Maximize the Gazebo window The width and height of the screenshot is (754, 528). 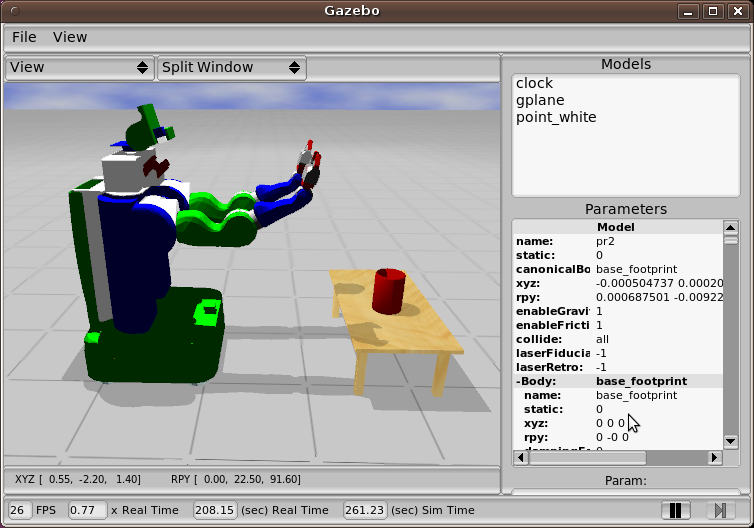point(713,12)
